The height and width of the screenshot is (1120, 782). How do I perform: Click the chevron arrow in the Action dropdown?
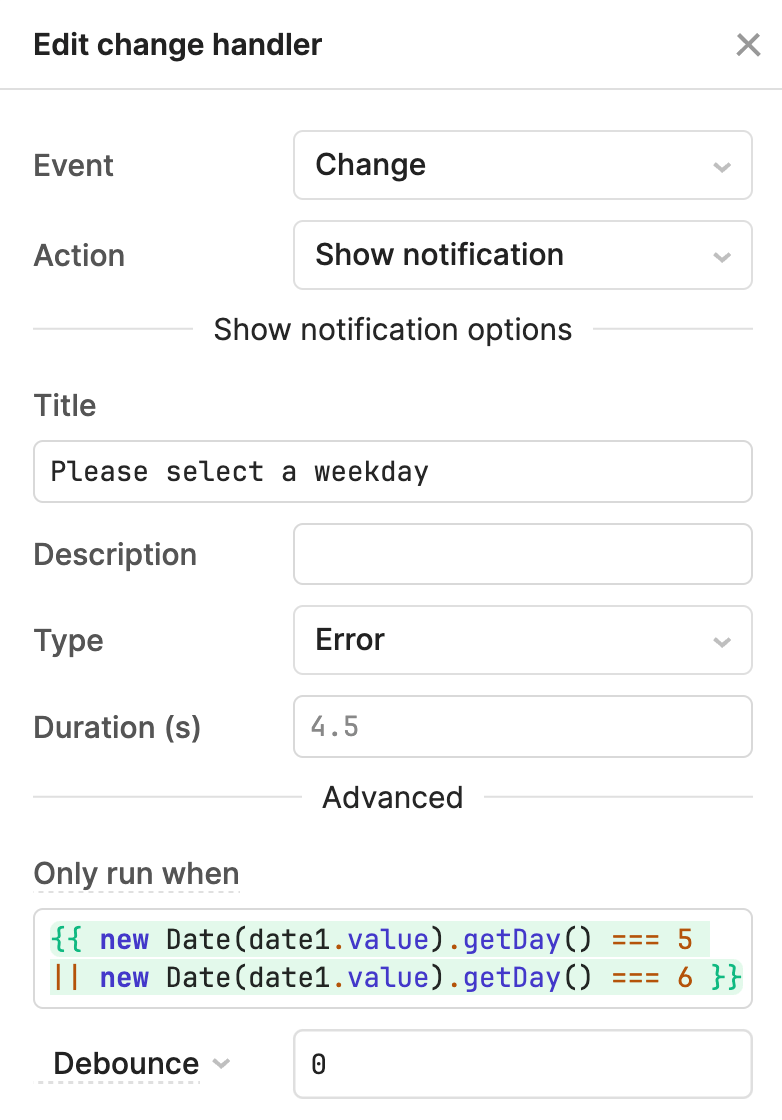point(722,257)
